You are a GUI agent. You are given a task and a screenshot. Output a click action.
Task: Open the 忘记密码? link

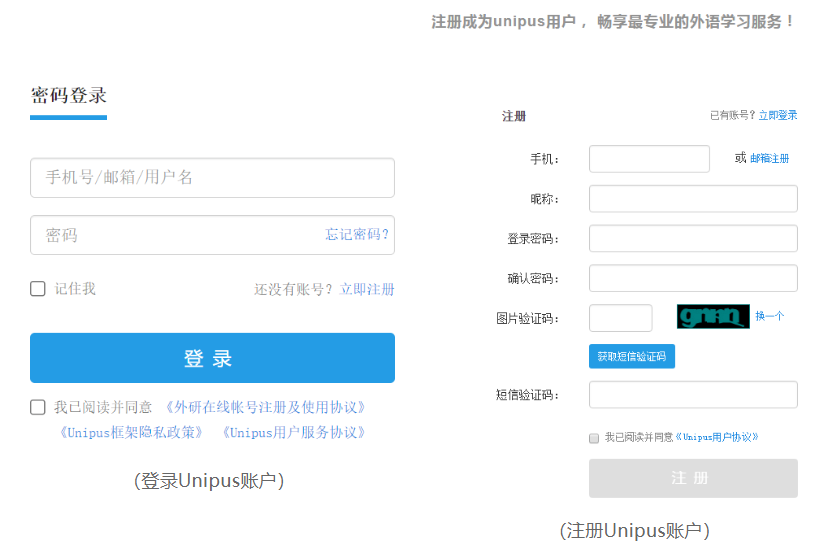[x=357, y=235]
